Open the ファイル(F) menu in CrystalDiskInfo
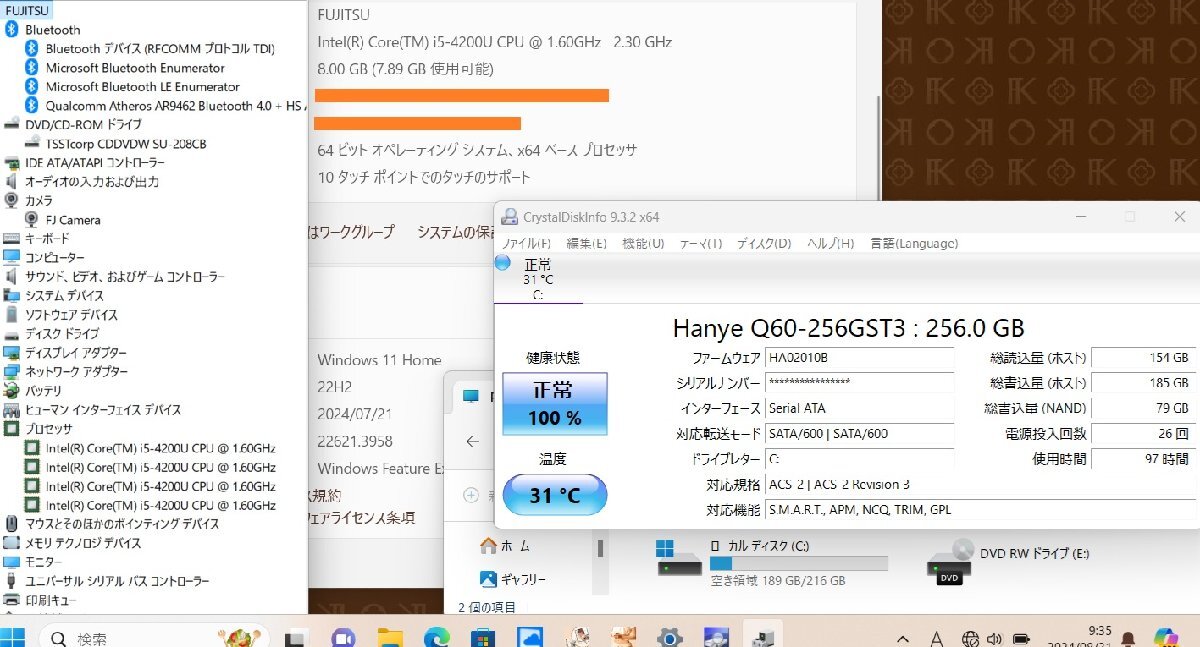The height and width of the screenshot is (647, 1200). point(526,243)
